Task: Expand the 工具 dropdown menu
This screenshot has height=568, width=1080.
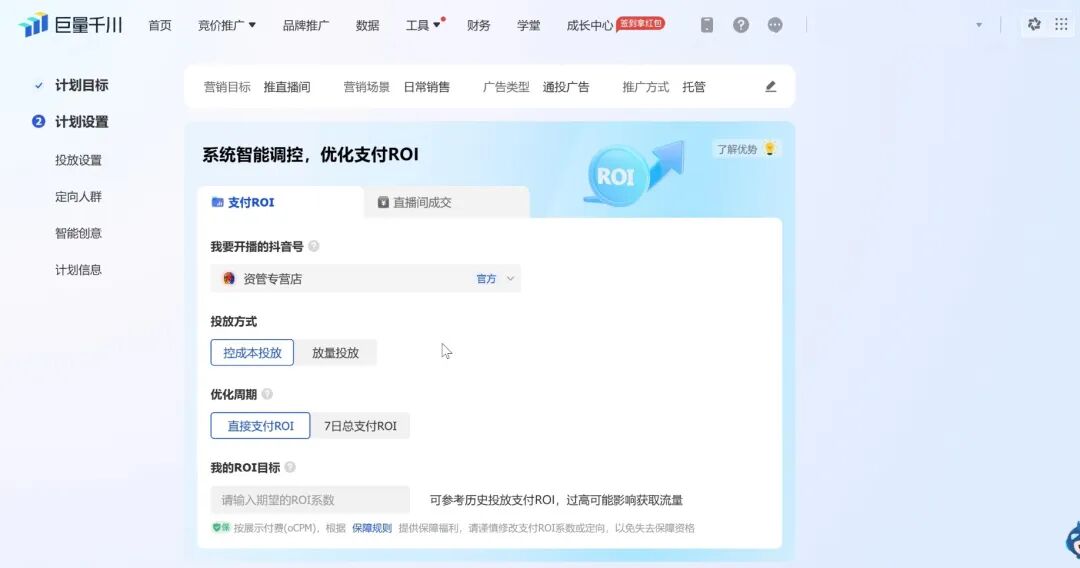Action: [423, 25]
